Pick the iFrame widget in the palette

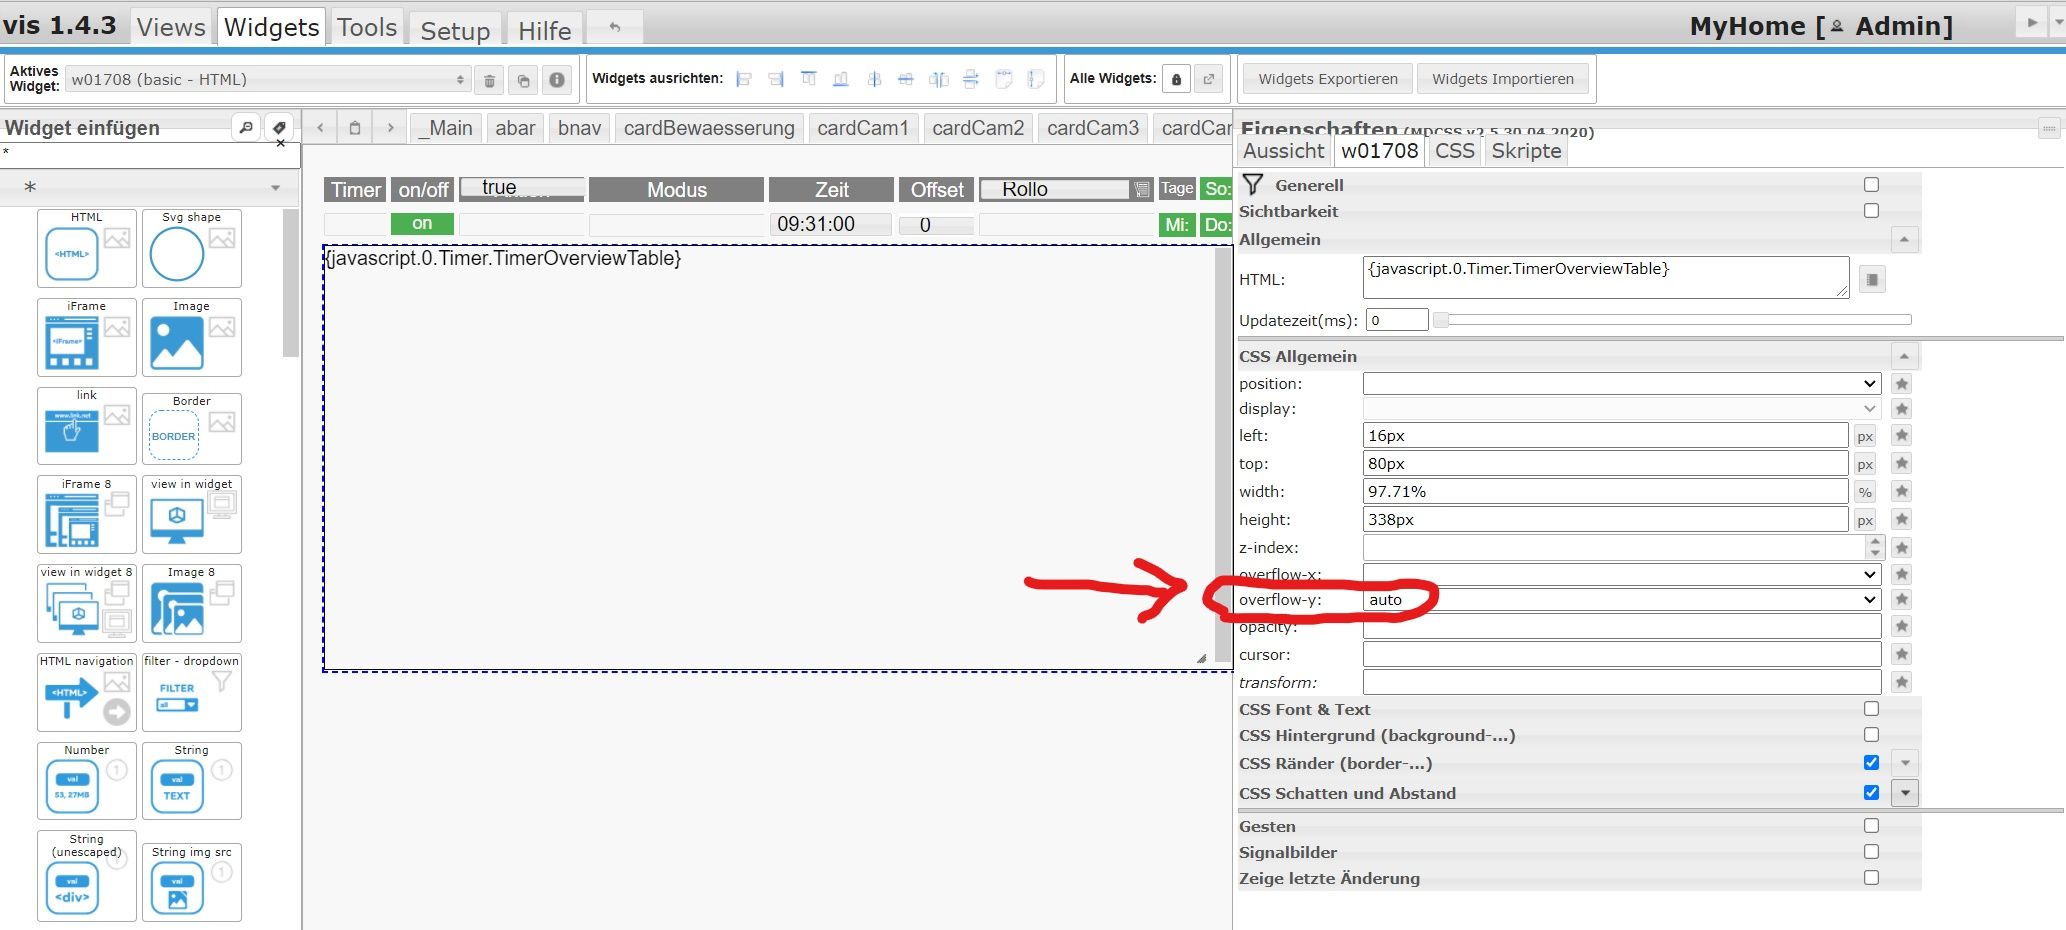tap(87, 337)
